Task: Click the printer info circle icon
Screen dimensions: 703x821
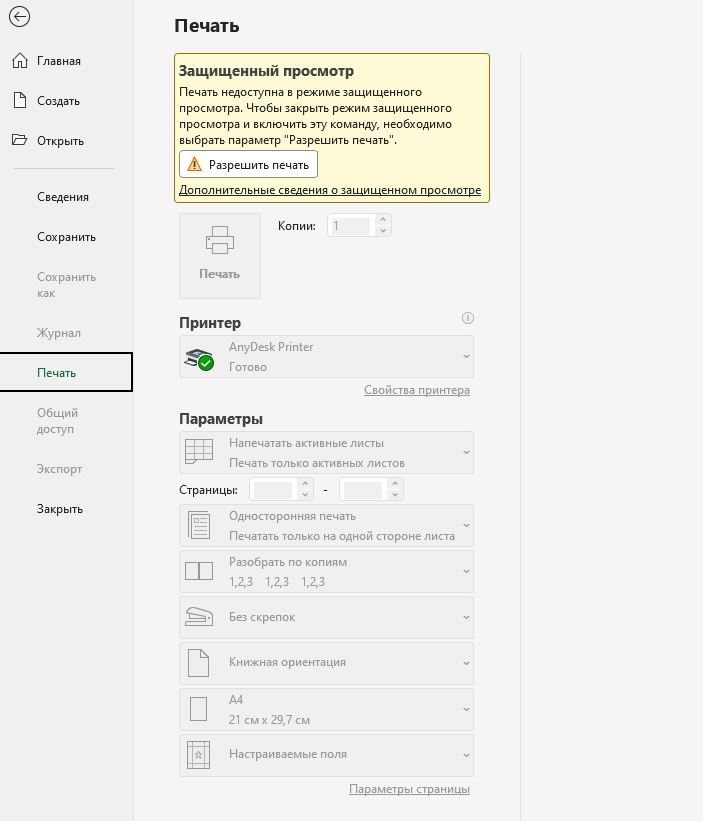Action: [467, 318]
